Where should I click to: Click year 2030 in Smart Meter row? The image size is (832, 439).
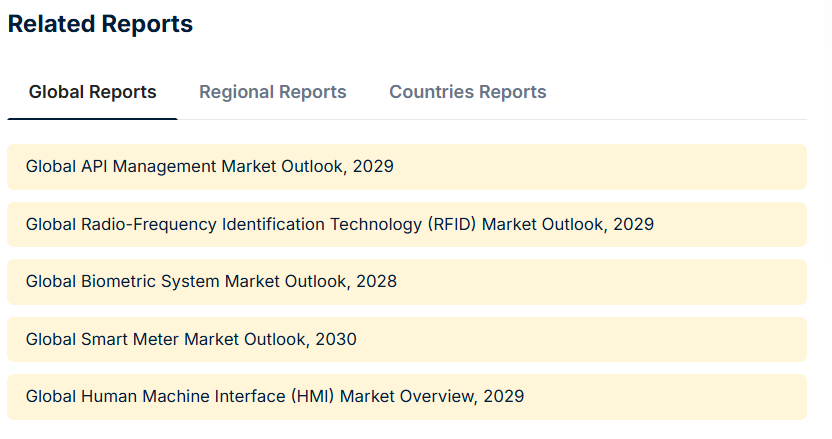tap(336, 339)
